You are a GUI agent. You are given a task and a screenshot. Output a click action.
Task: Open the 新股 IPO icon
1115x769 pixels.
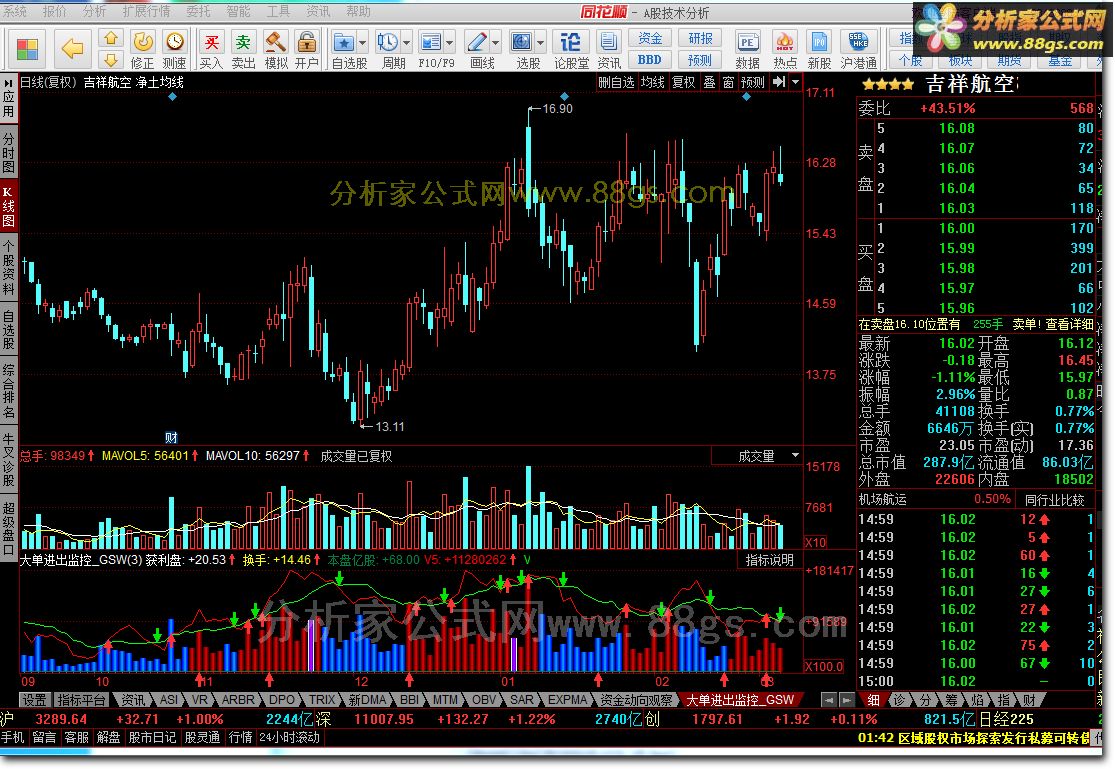click(x=819, y=49)
